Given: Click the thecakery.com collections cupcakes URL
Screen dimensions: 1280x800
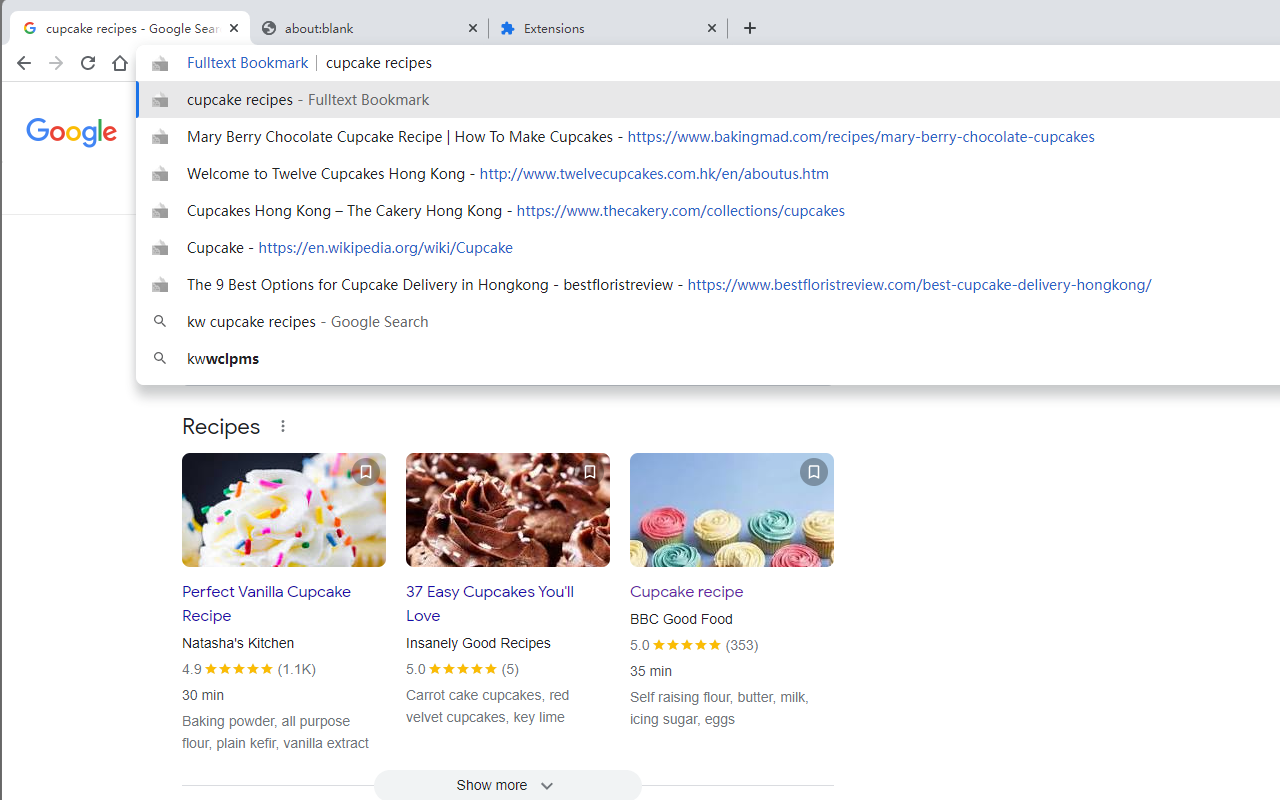Looking at the screenshot, I should click(681, 211).
